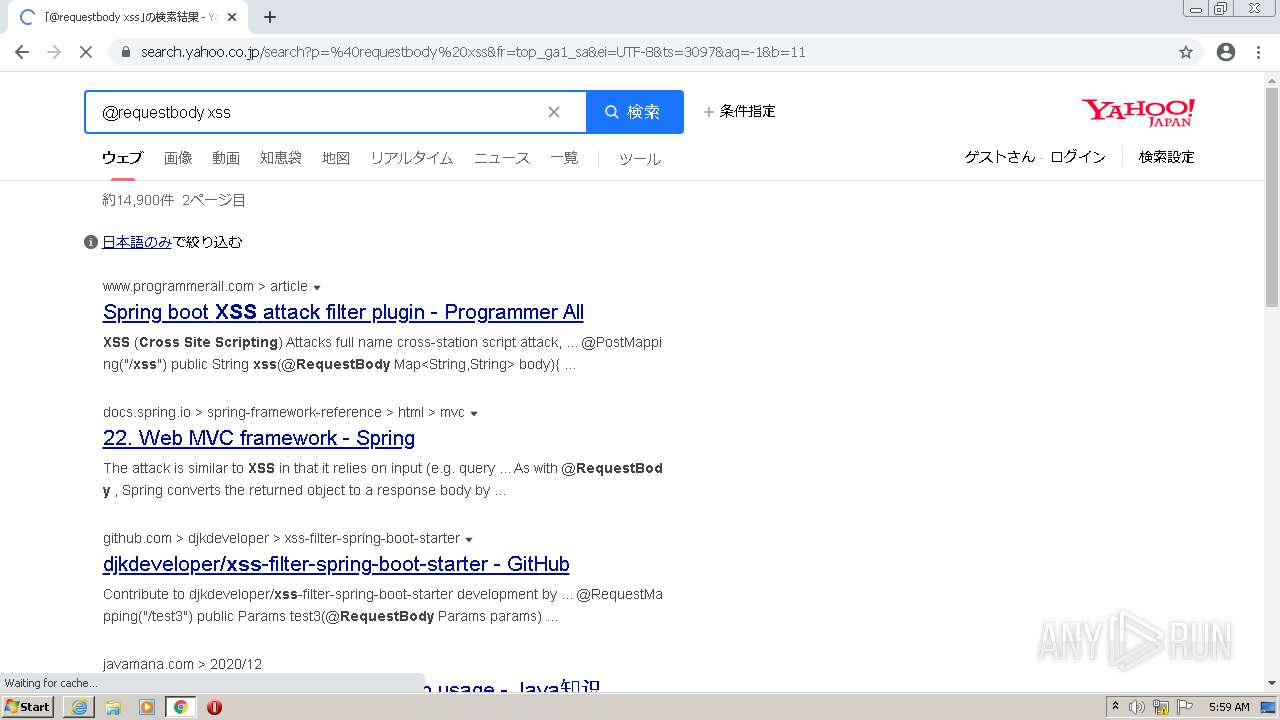1280x720 pixels.
Task: Open the Windows Start menu
Action: coord(28,707)
